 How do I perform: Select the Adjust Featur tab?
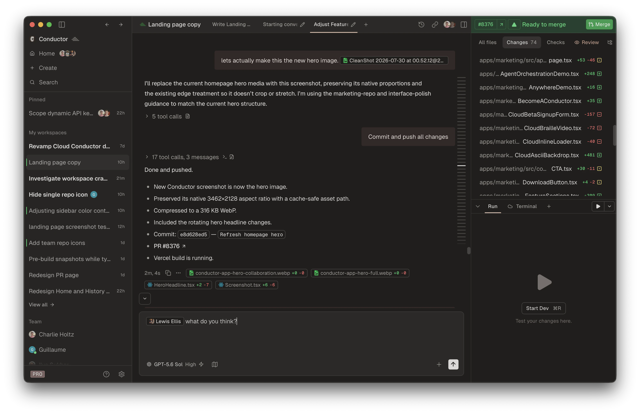[330, 24]
